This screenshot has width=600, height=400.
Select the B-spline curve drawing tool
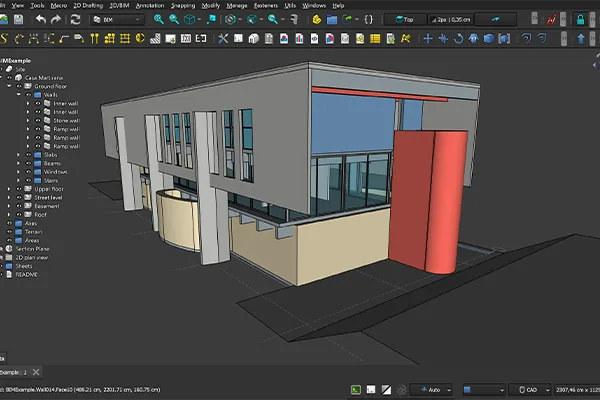tap(4, 38)
